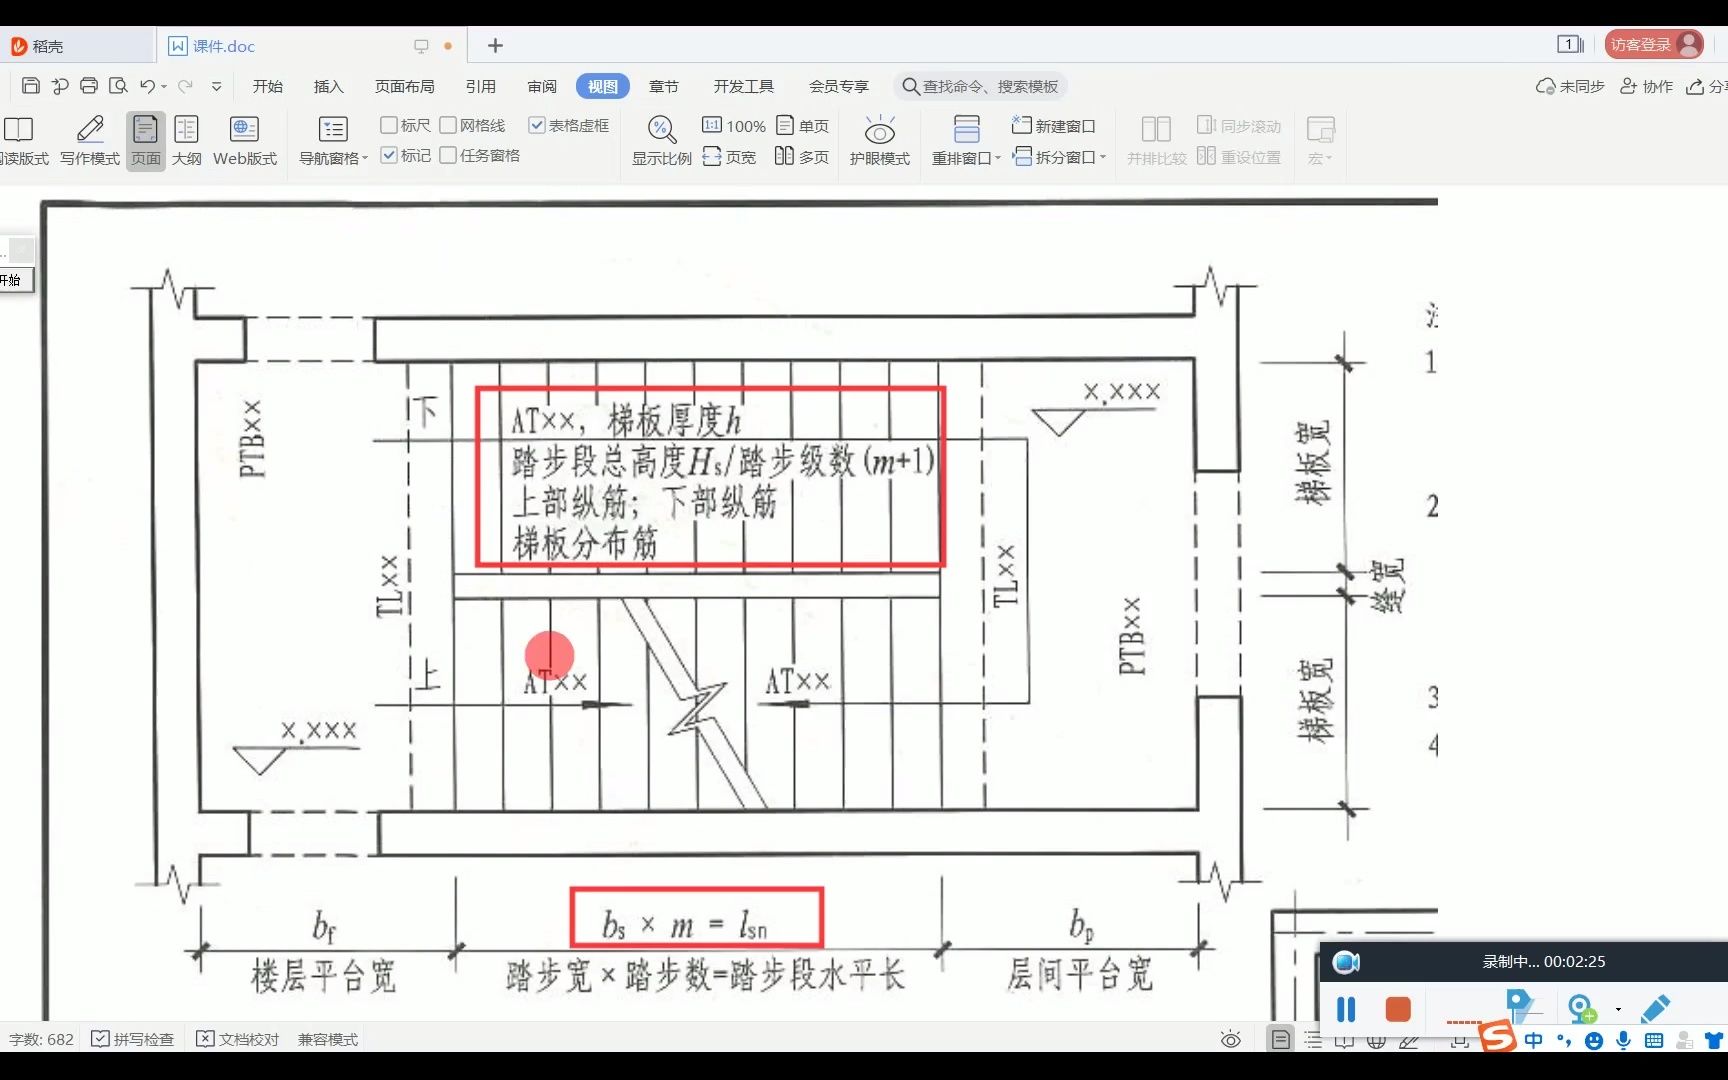1728x1080 pixels.
Task: Switch to 写作模式 writing mode
Action: [x=88, y=140]
